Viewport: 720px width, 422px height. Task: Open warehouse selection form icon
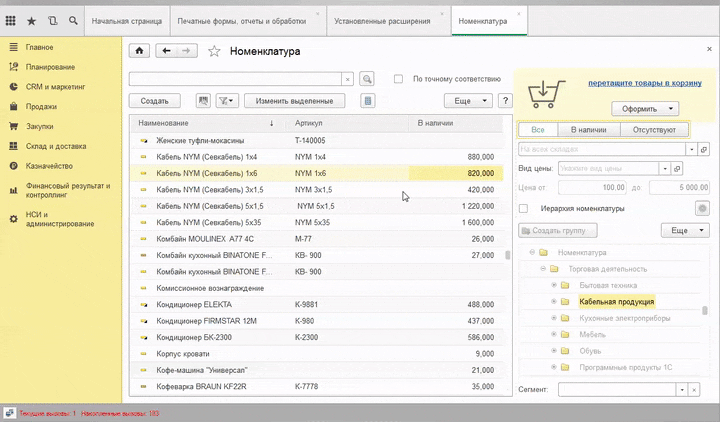click(703, 149)
